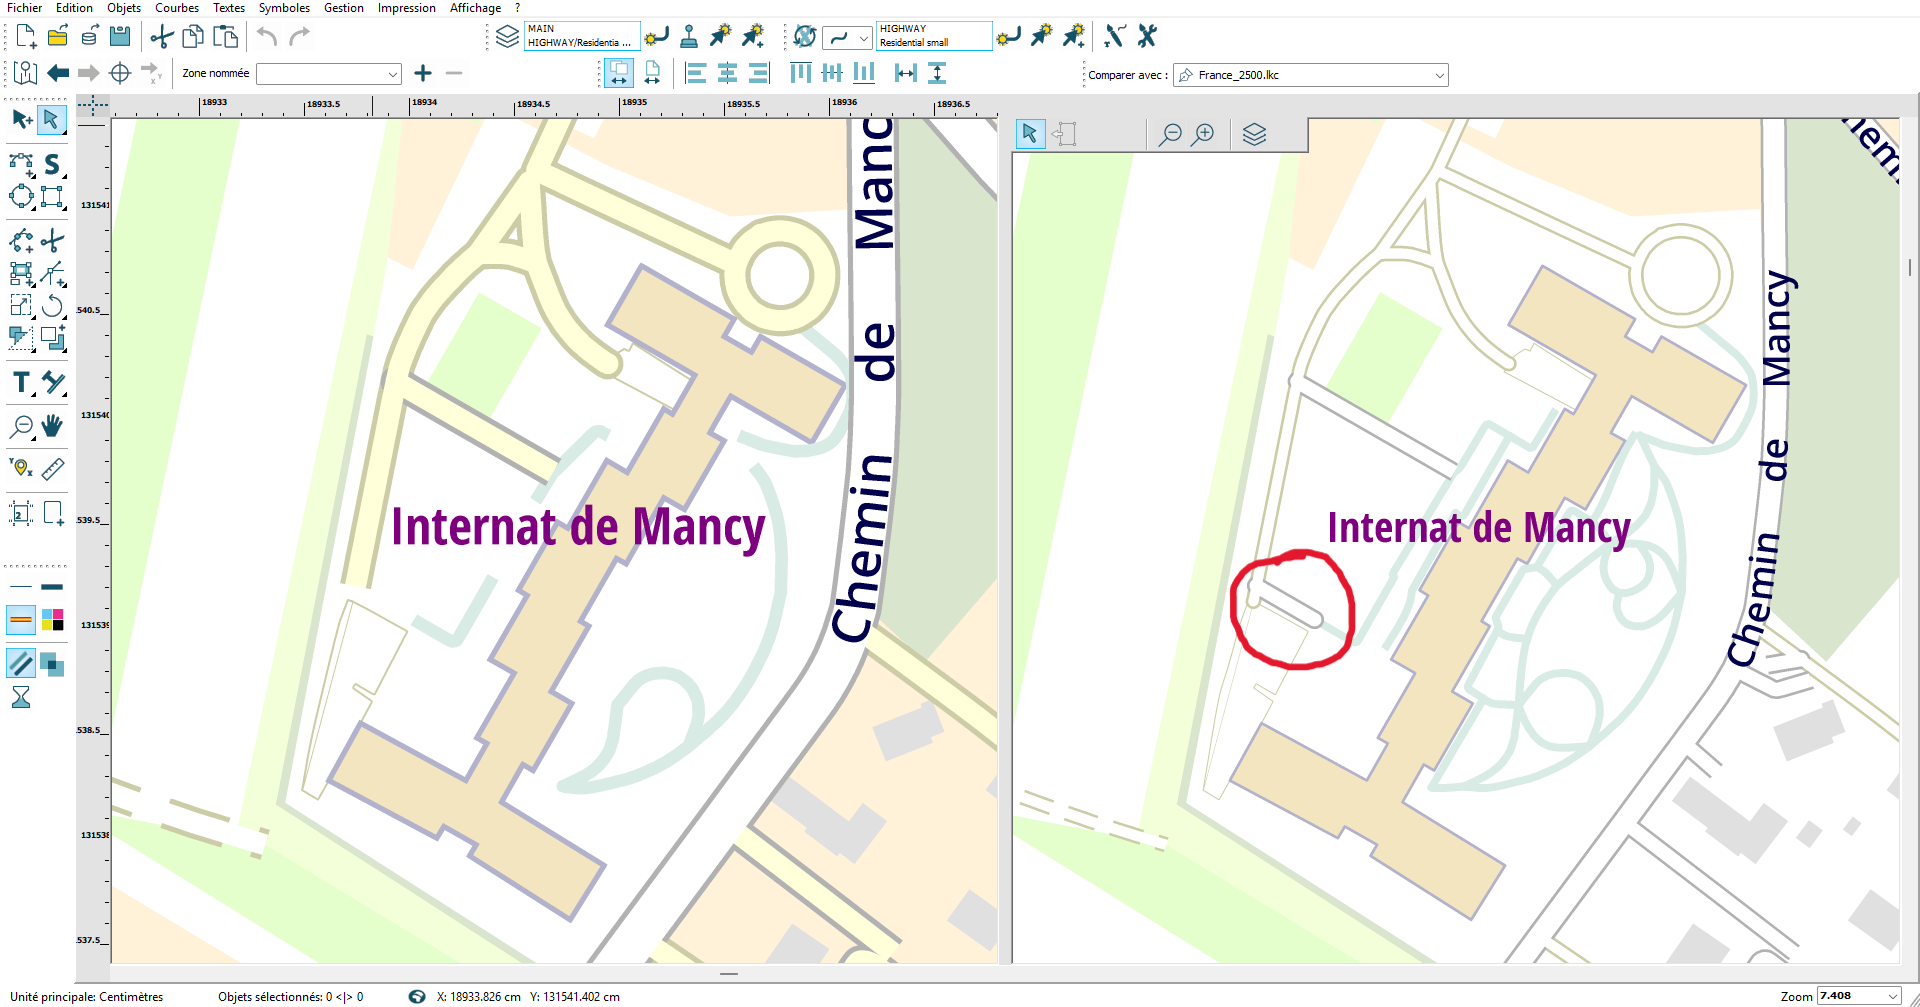The width and height of the screenshot is (1920, 1007).
Task: Click the save file icon
Action: [x=120, y=37]
